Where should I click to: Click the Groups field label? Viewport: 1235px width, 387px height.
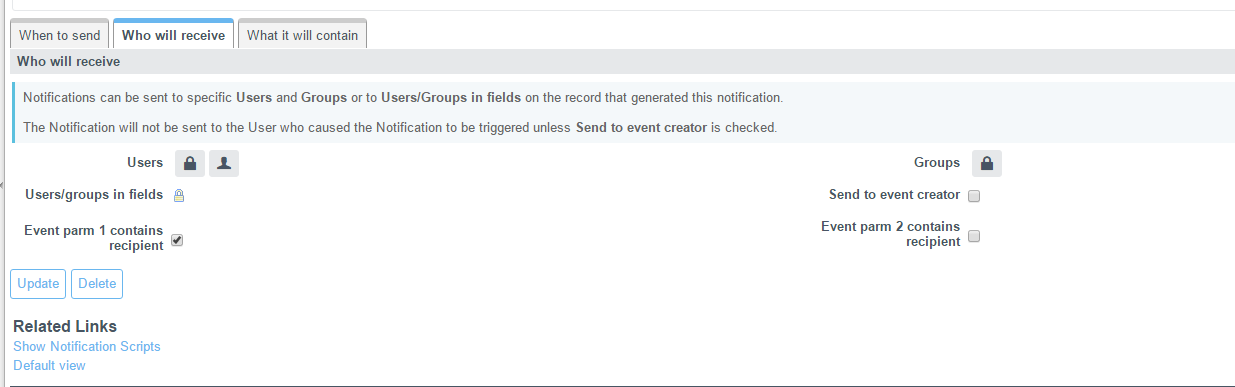[937, 163]
